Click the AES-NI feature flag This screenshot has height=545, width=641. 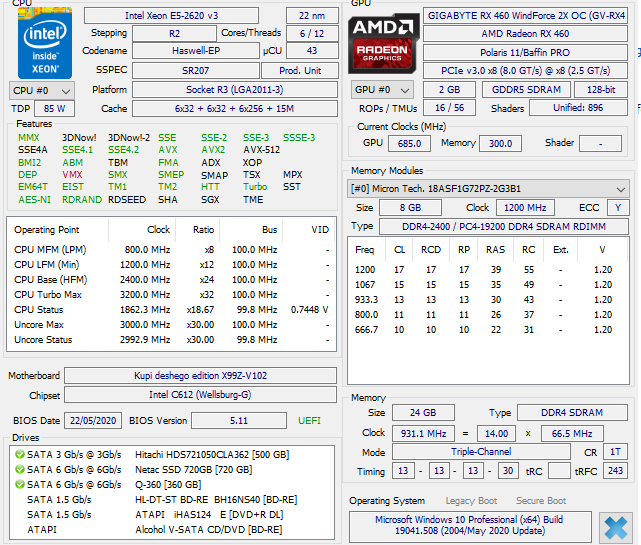point(34,200)
